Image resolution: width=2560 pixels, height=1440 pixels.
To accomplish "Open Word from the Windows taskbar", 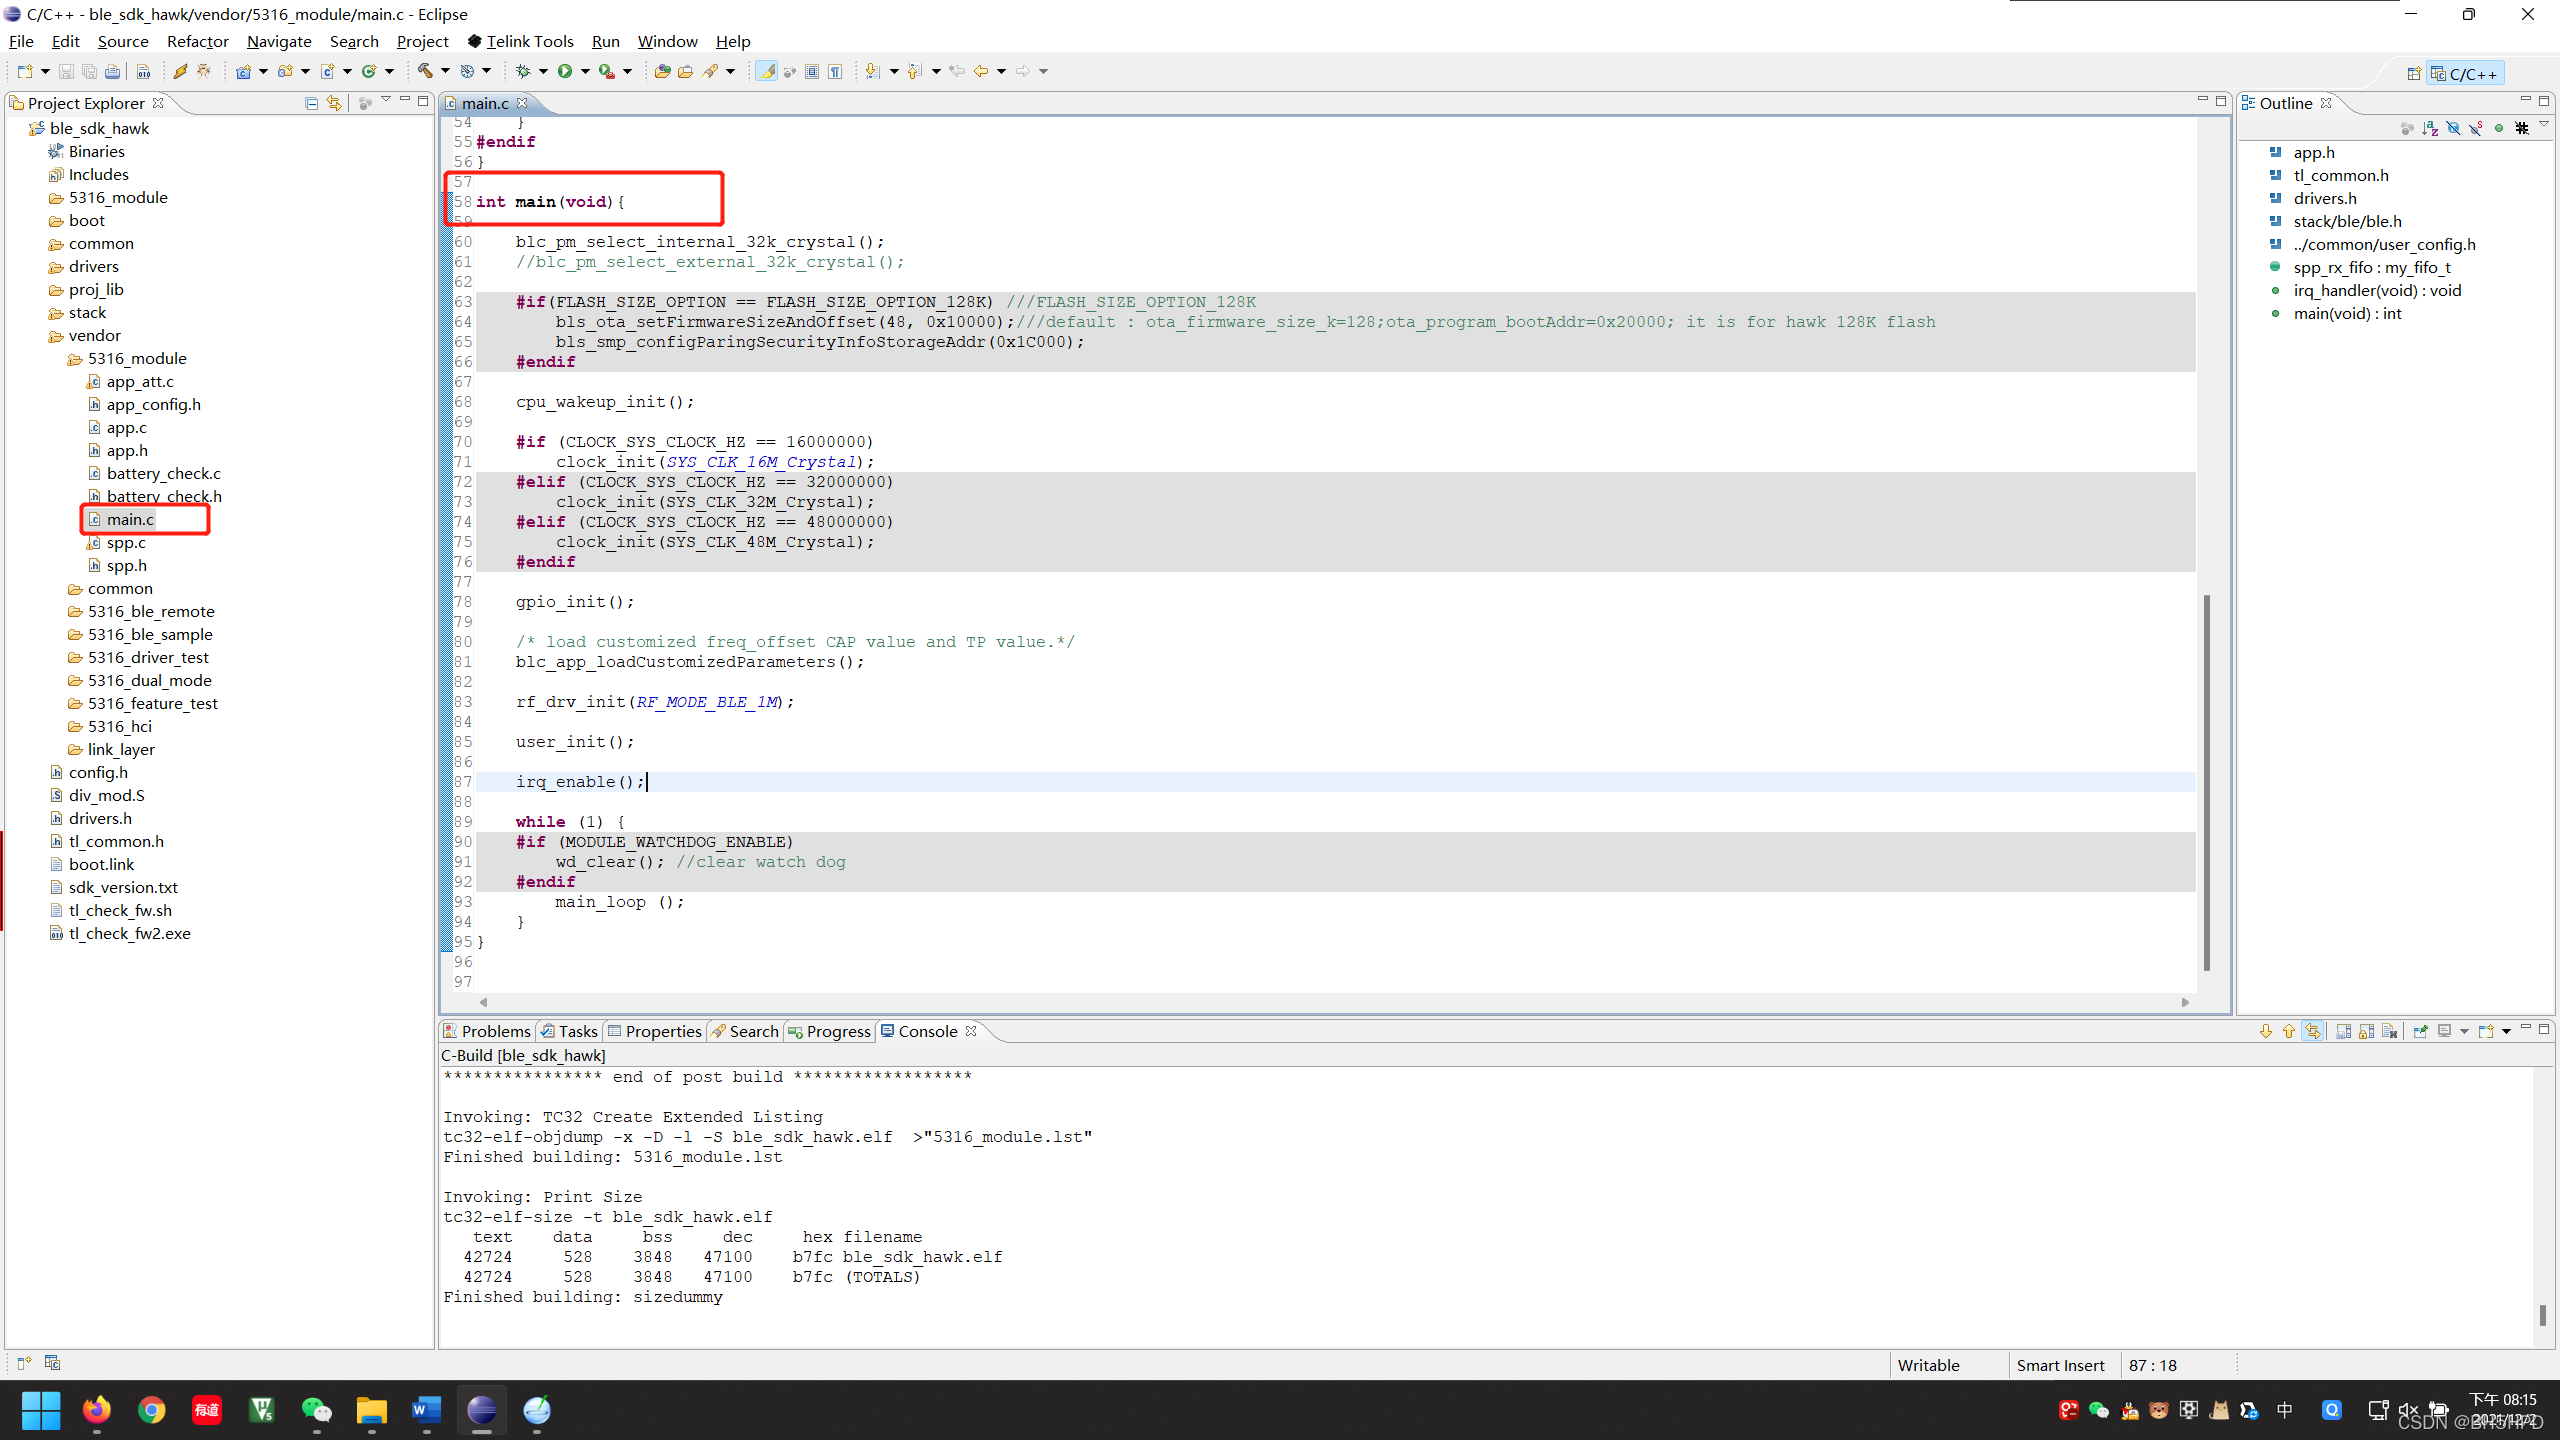I will tap(426, 1410).
